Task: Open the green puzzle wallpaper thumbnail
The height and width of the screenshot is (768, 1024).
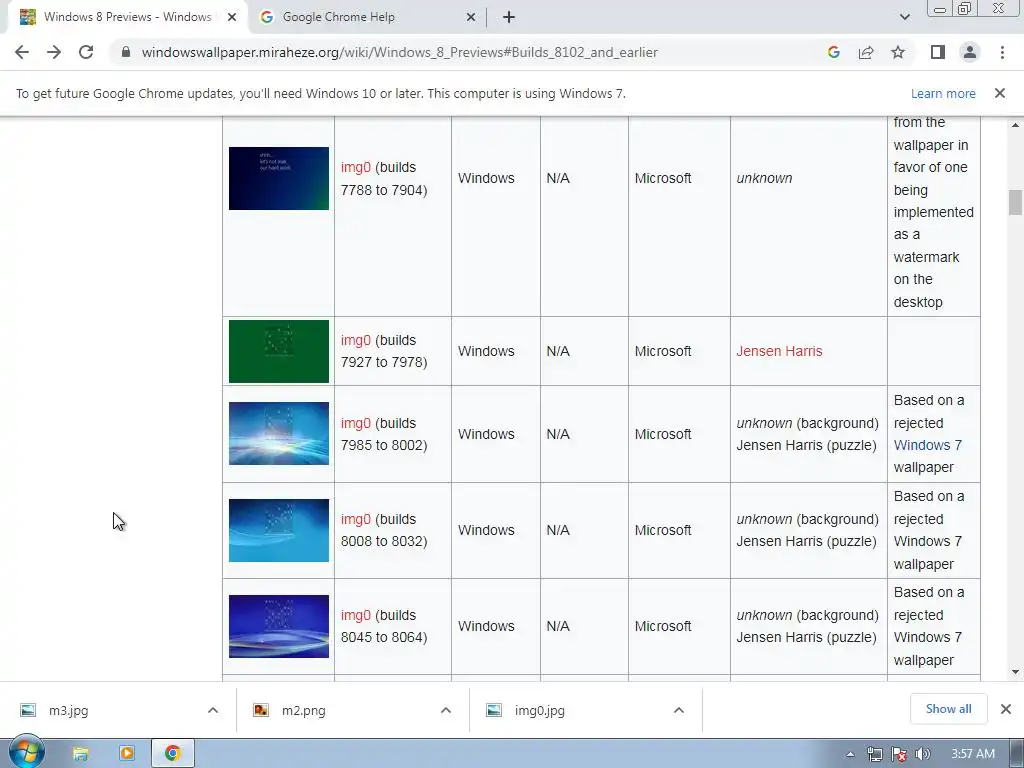Action: pos(279,351)
